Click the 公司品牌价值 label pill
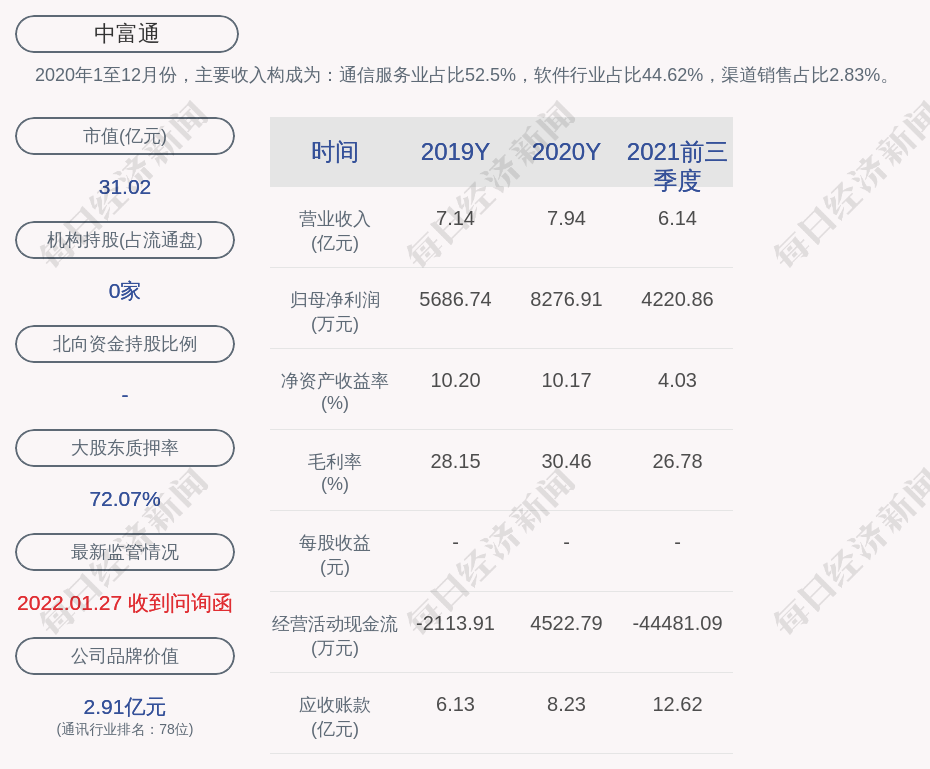The height and width of the screenshot is (769, 930). [125, 656]
